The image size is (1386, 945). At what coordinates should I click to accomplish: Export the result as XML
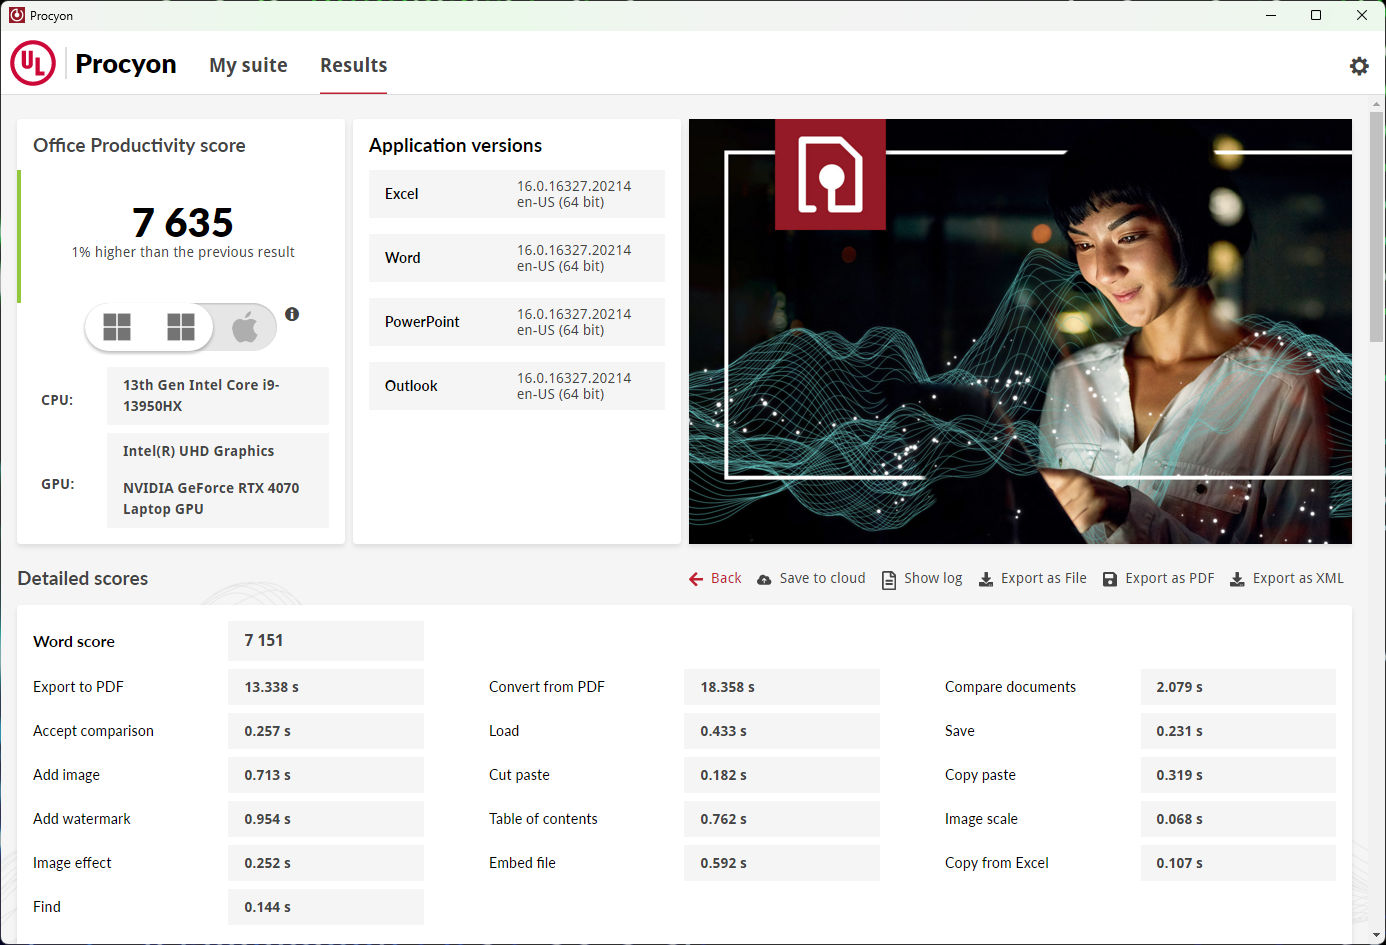tap(1287, 579)
